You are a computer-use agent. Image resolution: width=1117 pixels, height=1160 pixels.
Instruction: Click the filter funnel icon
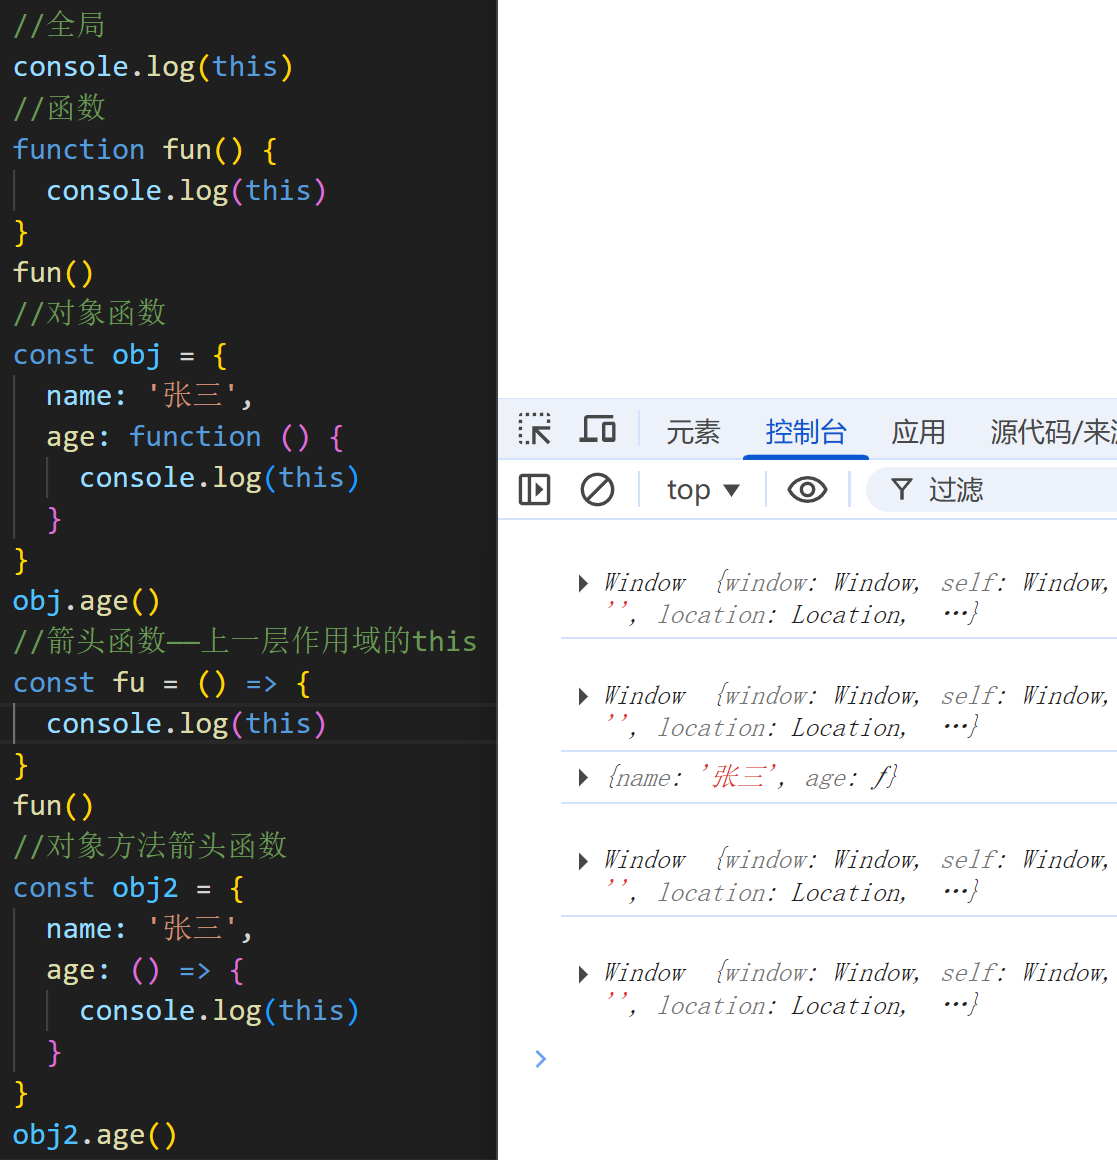coord(901,489)
